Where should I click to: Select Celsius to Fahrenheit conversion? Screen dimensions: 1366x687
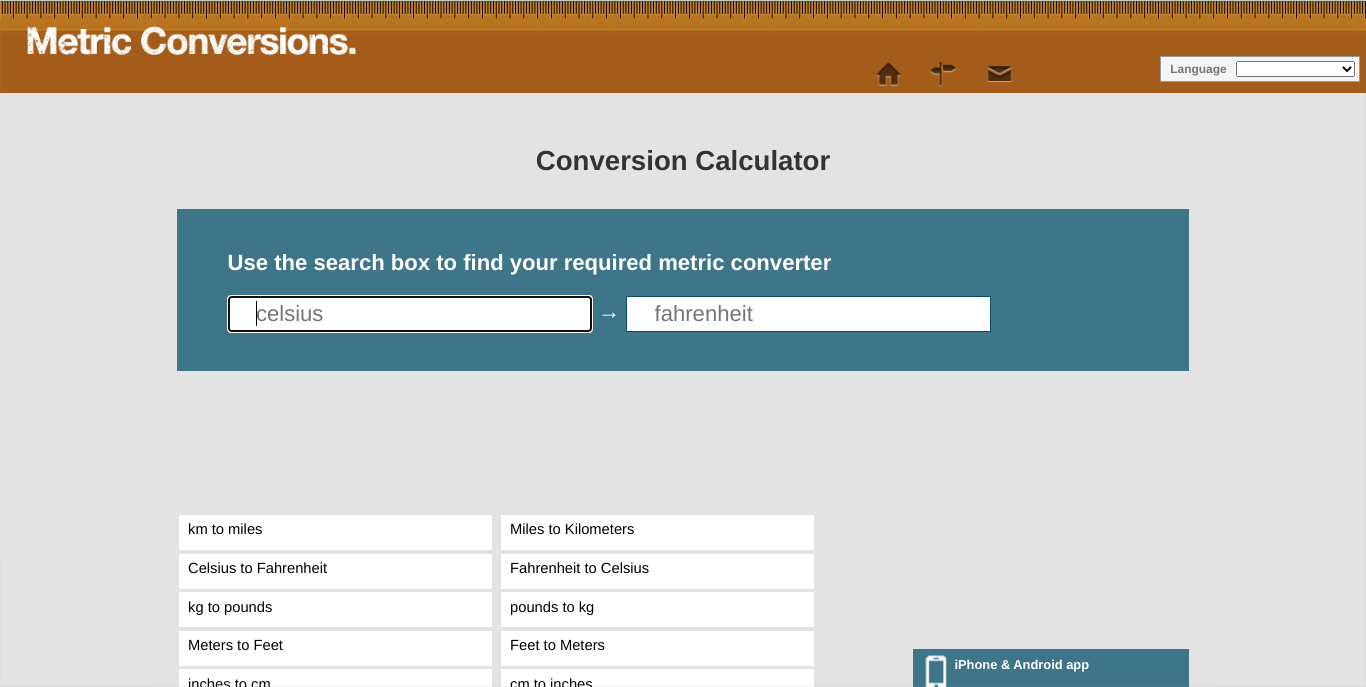334,570
